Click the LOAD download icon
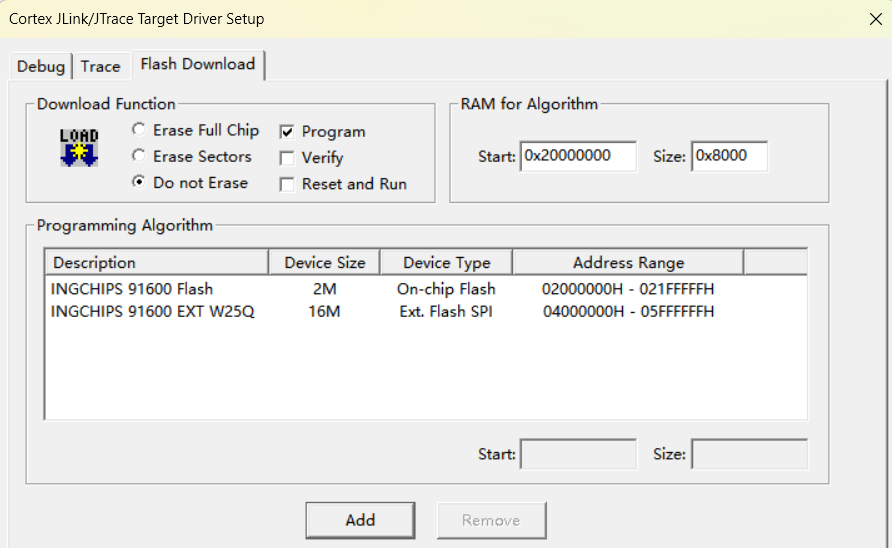Viewport: 892px width, 548px height. pos(79,147)
